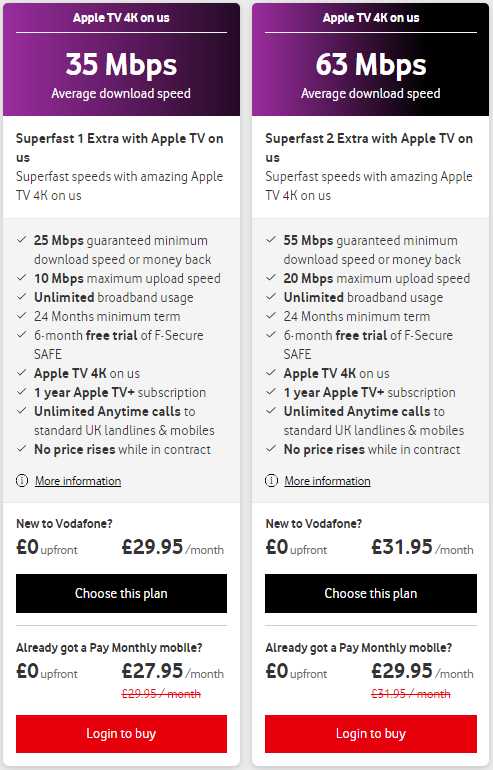Open More information for the 63 Mbps plan
This screenshot has width=493, height=770.
[328, 481]
